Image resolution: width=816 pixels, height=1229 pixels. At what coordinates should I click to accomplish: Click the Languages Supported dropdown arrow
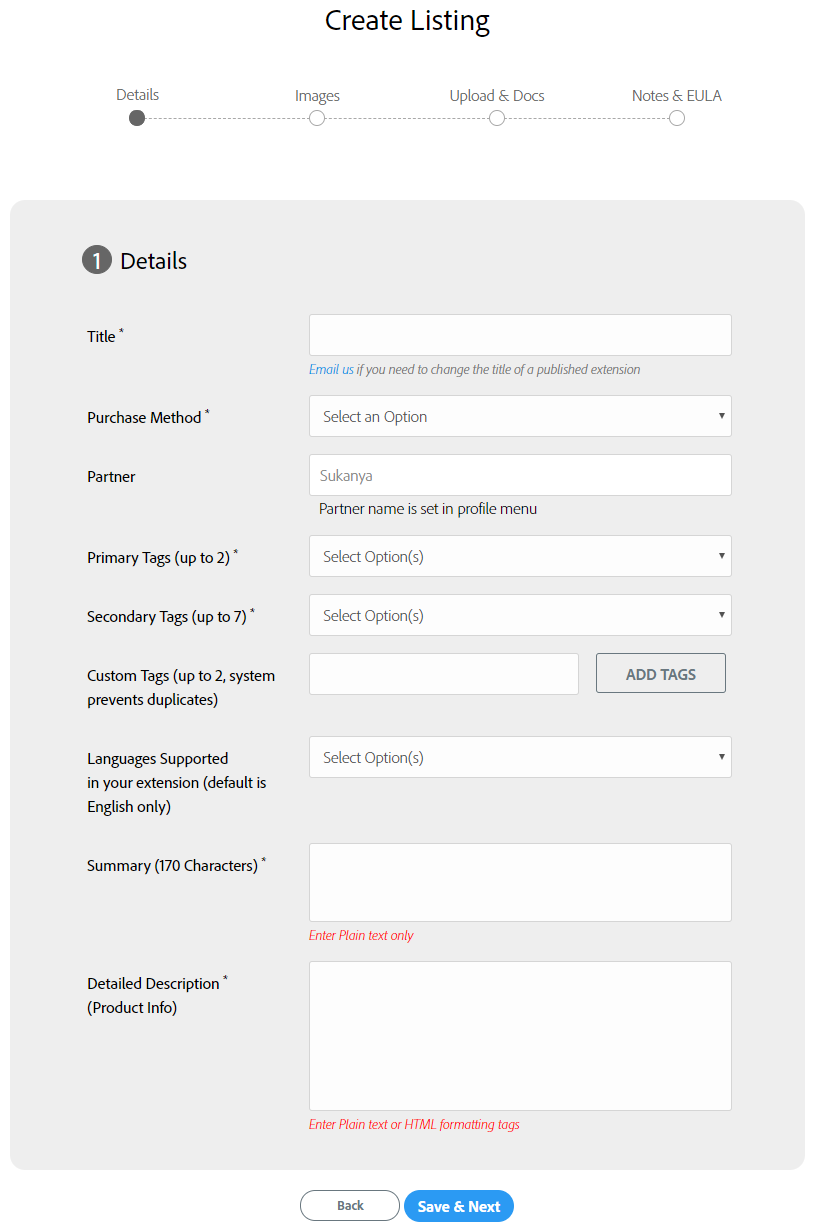[x=722, y=757]
